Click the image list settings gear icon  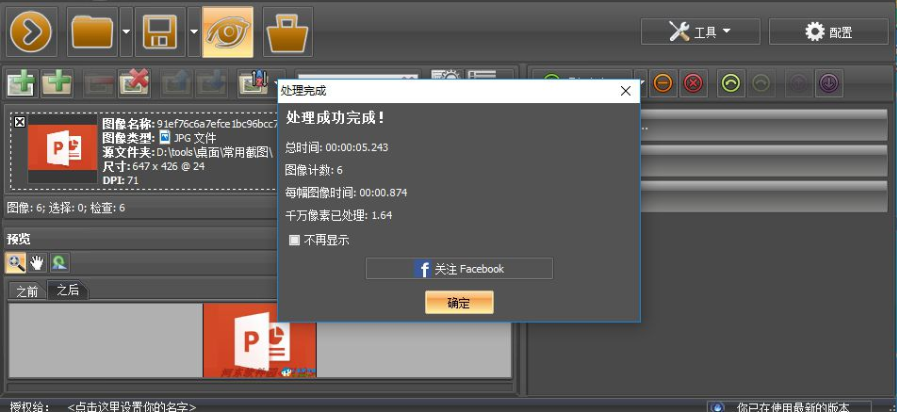coord(445,77)
